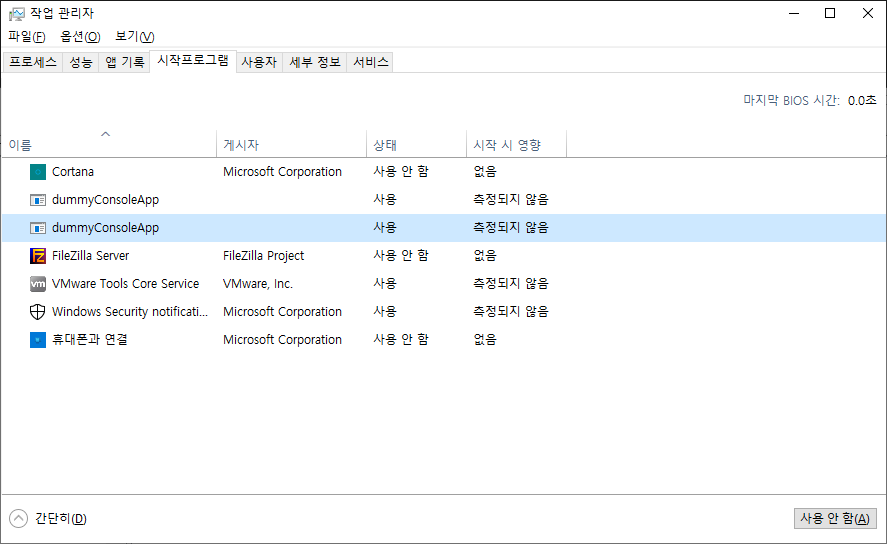Collapse view with the 간단히 arrow icon
Viewport: 887px width, 544px height.
pyautogui.click(x=19, y=519)
